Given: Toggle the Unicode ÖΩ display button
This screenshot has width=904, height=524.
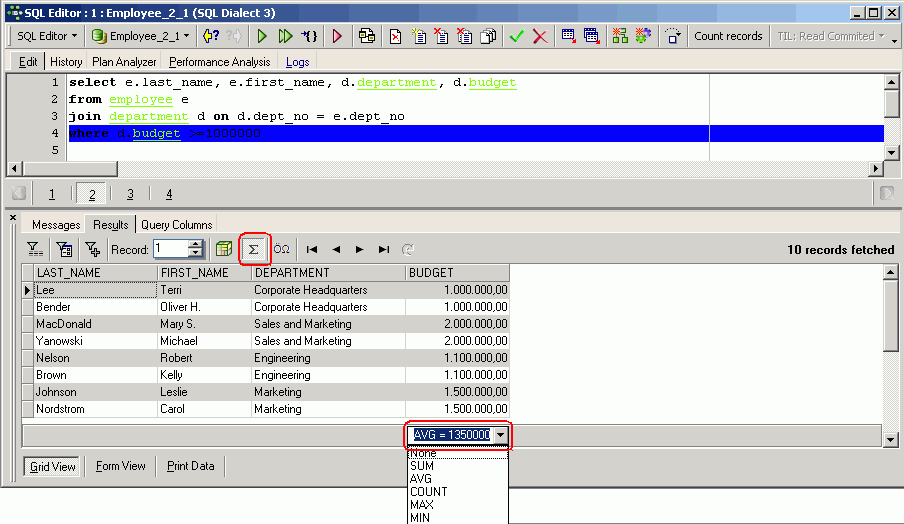Looking at the screenshot, I should click(282, 249).
